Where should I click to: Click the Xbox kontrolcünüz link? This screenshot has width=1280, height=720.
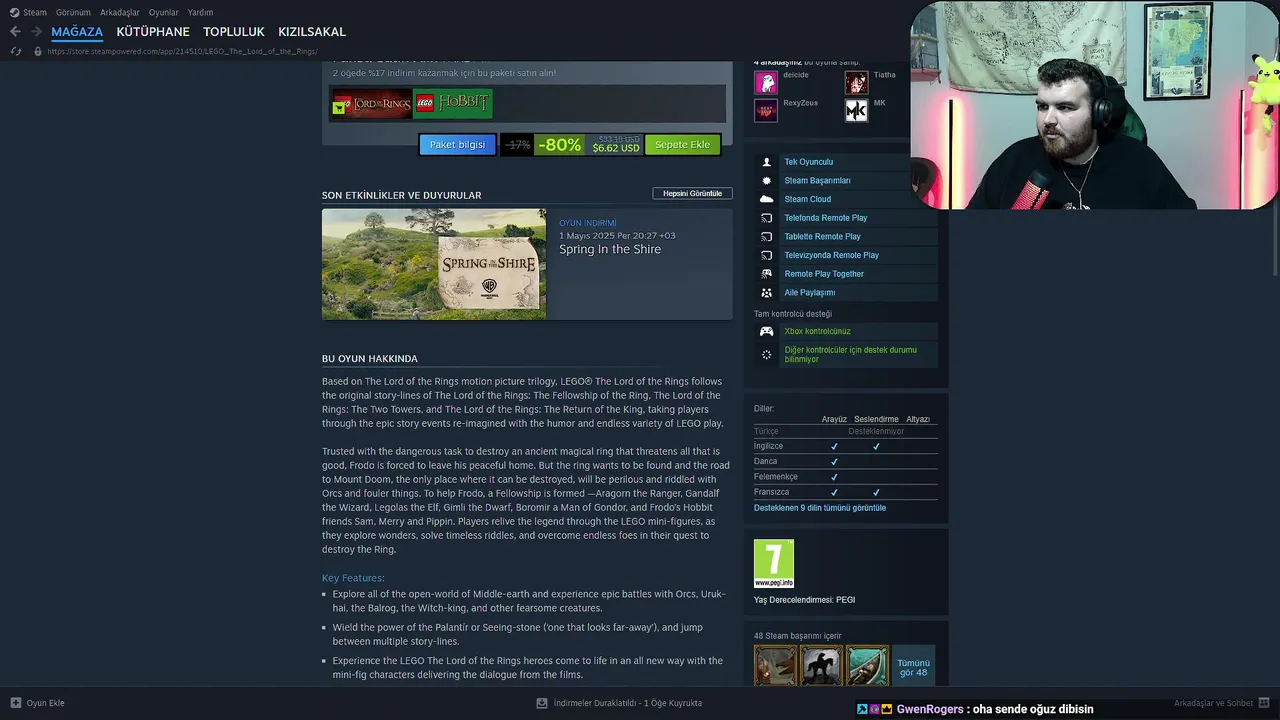(817, 331)
